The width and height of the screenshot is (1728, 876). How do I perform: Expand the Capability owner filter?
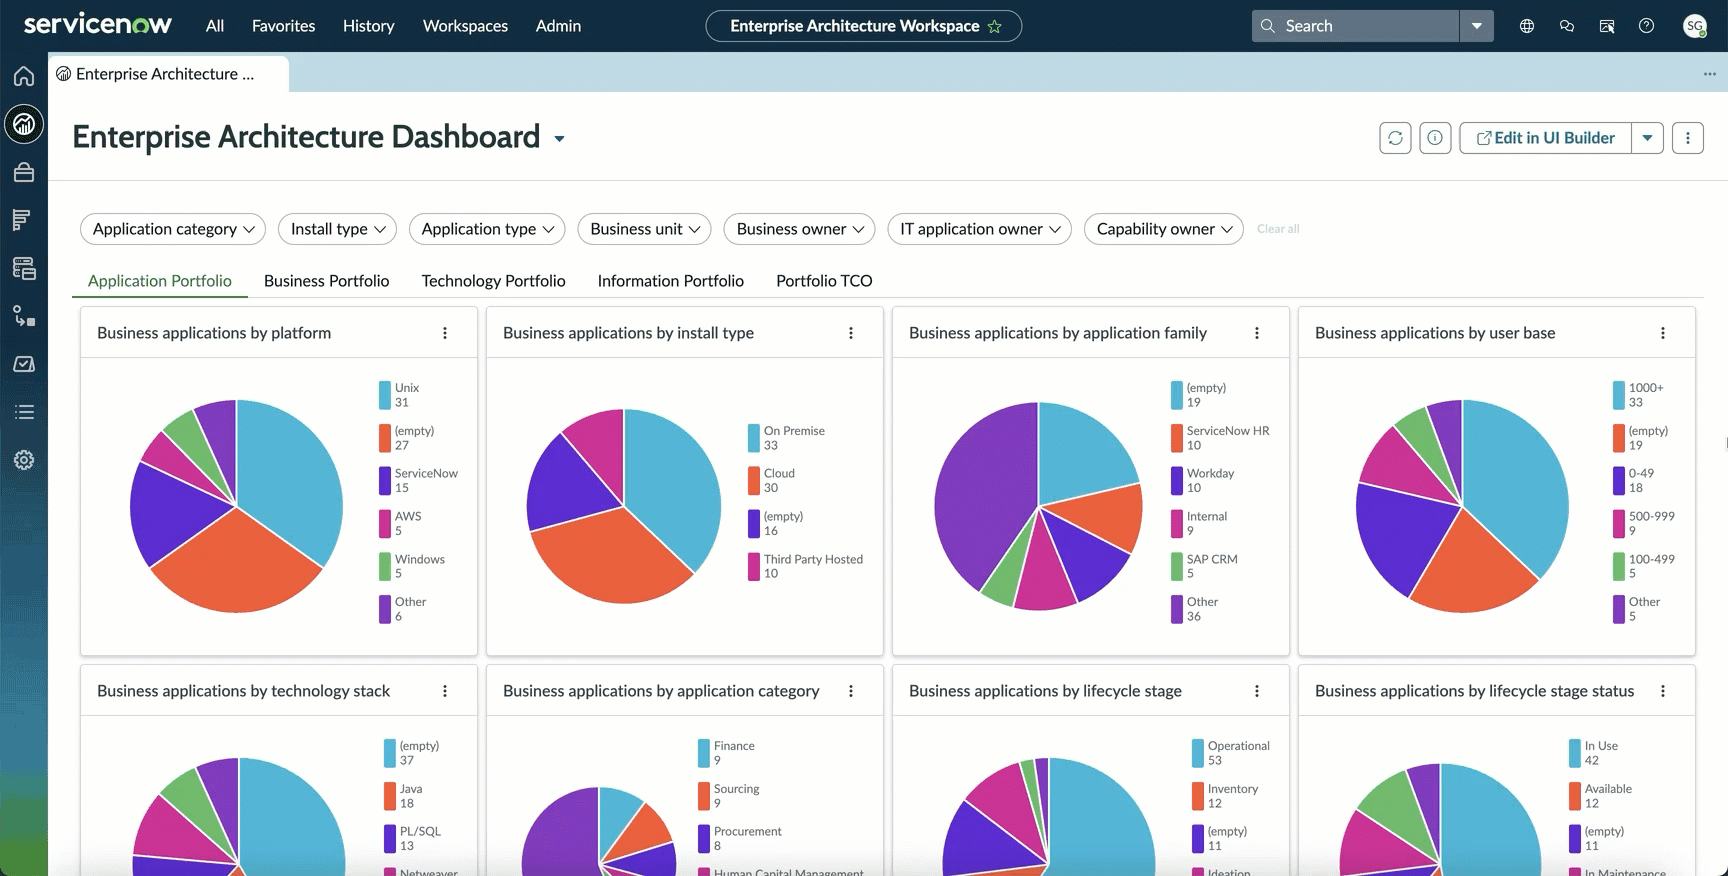(x=1164, y=229)
